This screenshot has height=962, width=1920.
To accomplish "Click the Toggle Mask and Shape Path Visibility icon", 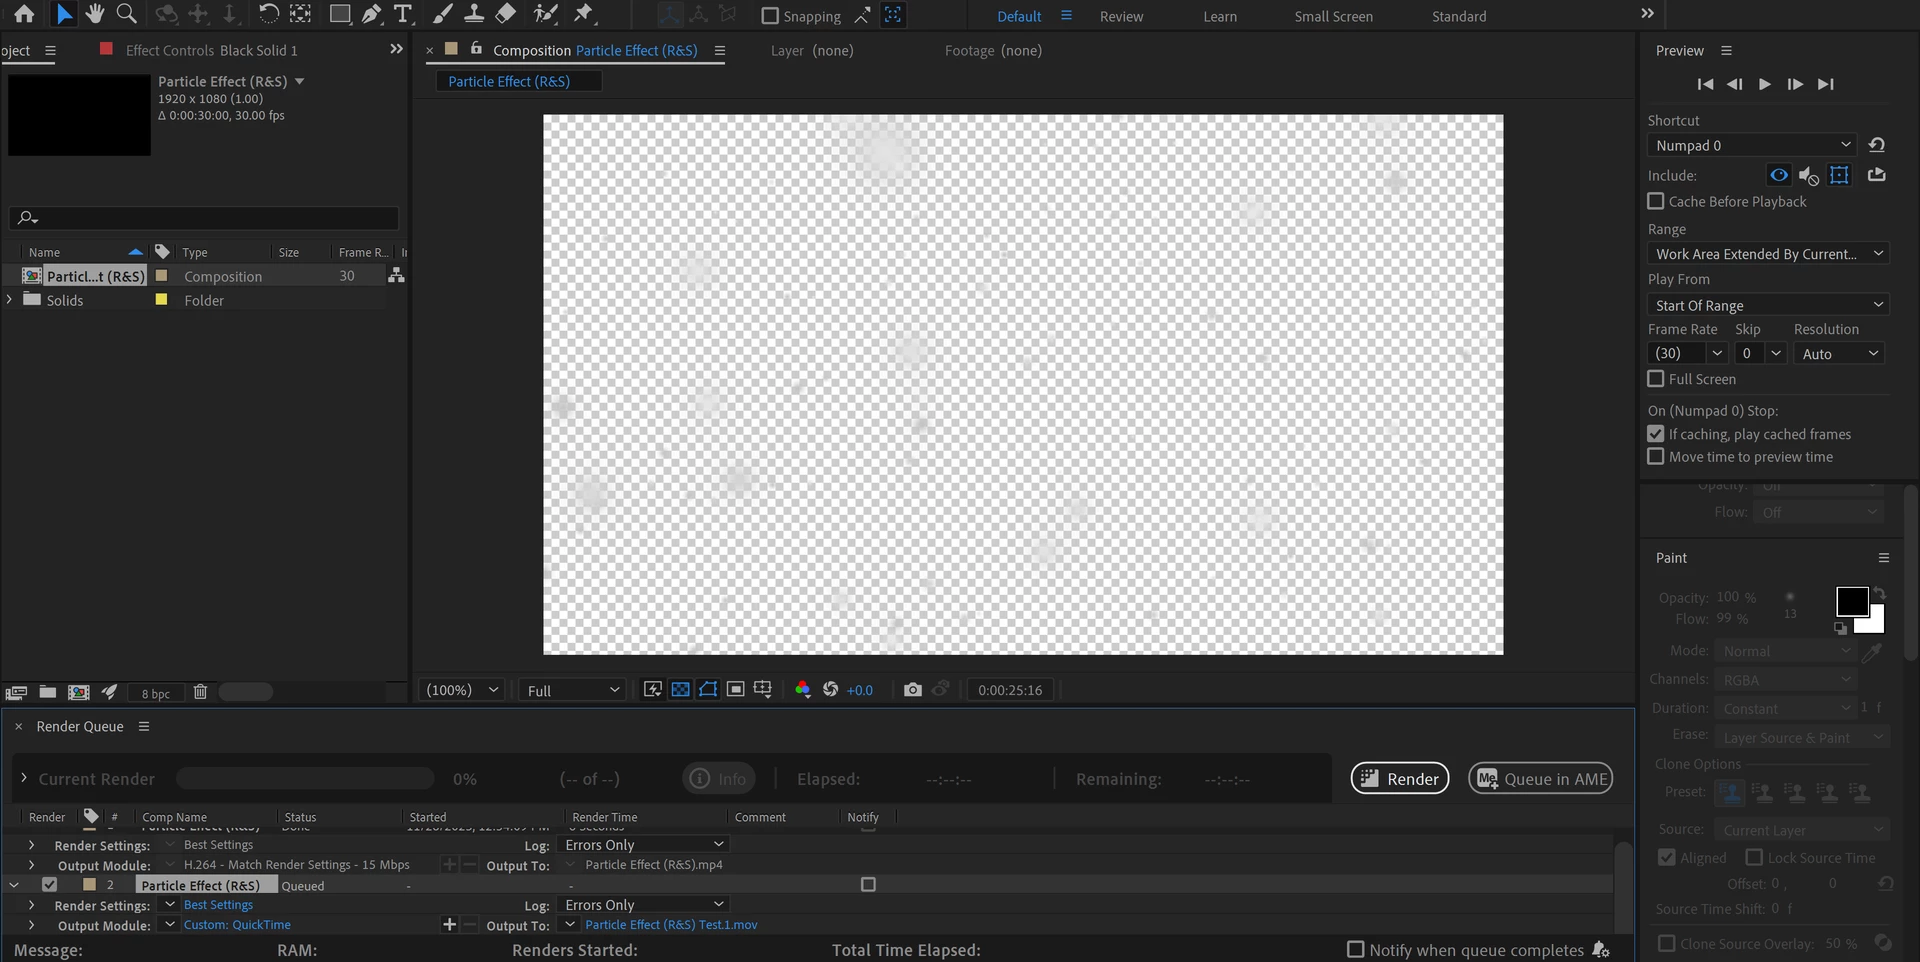I will tap(708, 689).
